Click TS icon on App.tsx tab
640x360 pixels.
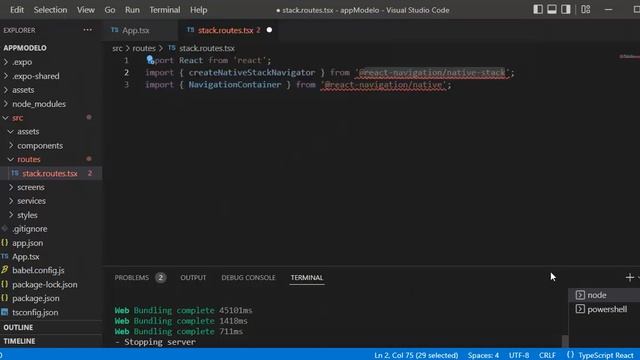[x=115, y=30]
